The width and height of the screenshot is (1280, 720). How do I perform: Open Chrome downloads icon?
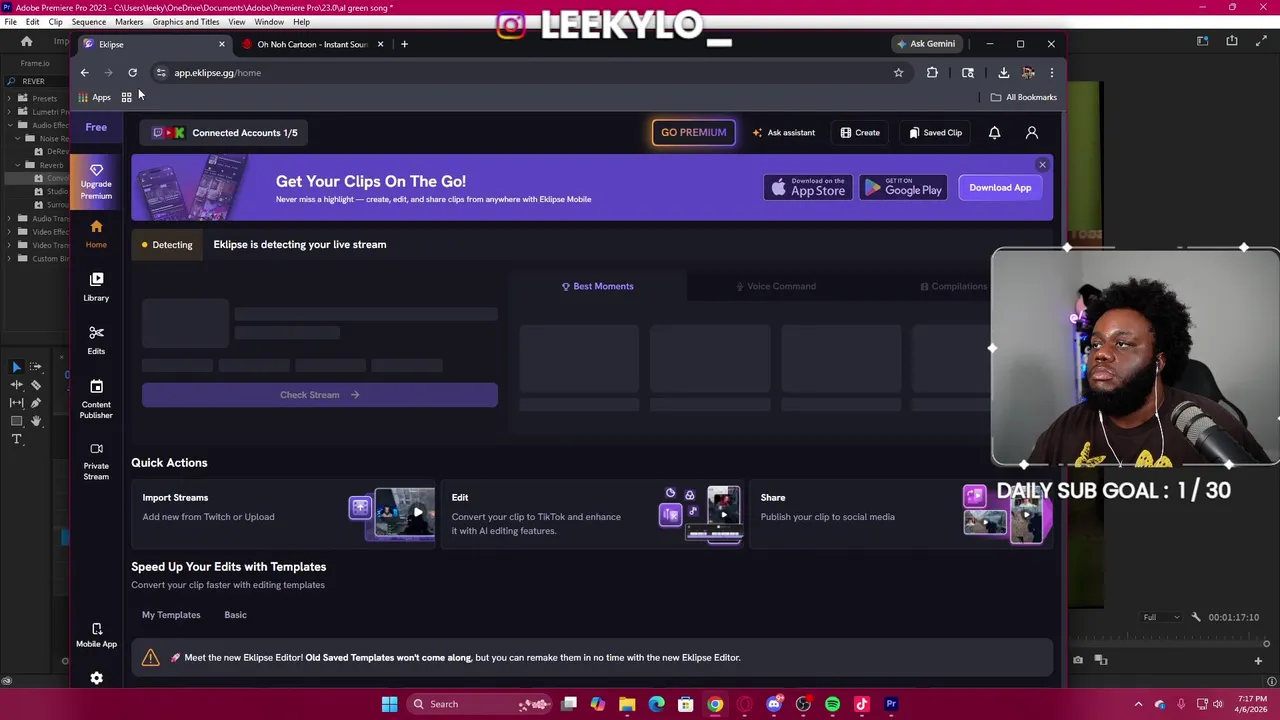coord(1003,72)
